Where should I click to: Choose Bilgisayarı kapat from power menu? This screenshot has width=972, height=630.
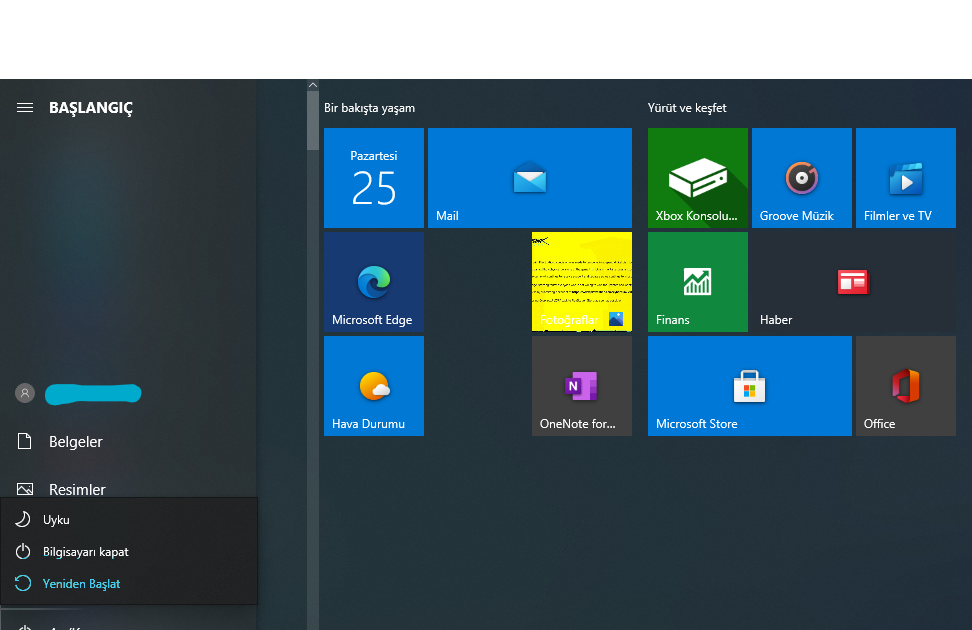pyautogui.click(x=129, y=551)
